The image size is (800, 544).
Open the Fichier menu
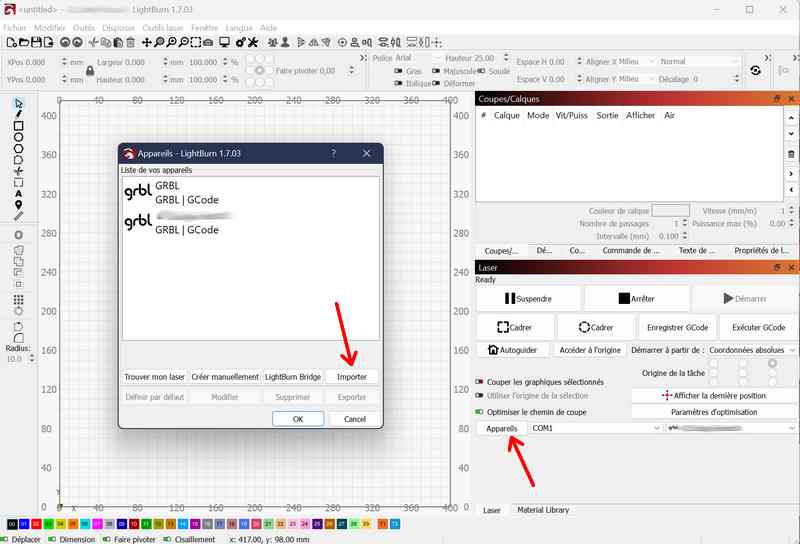14,28
